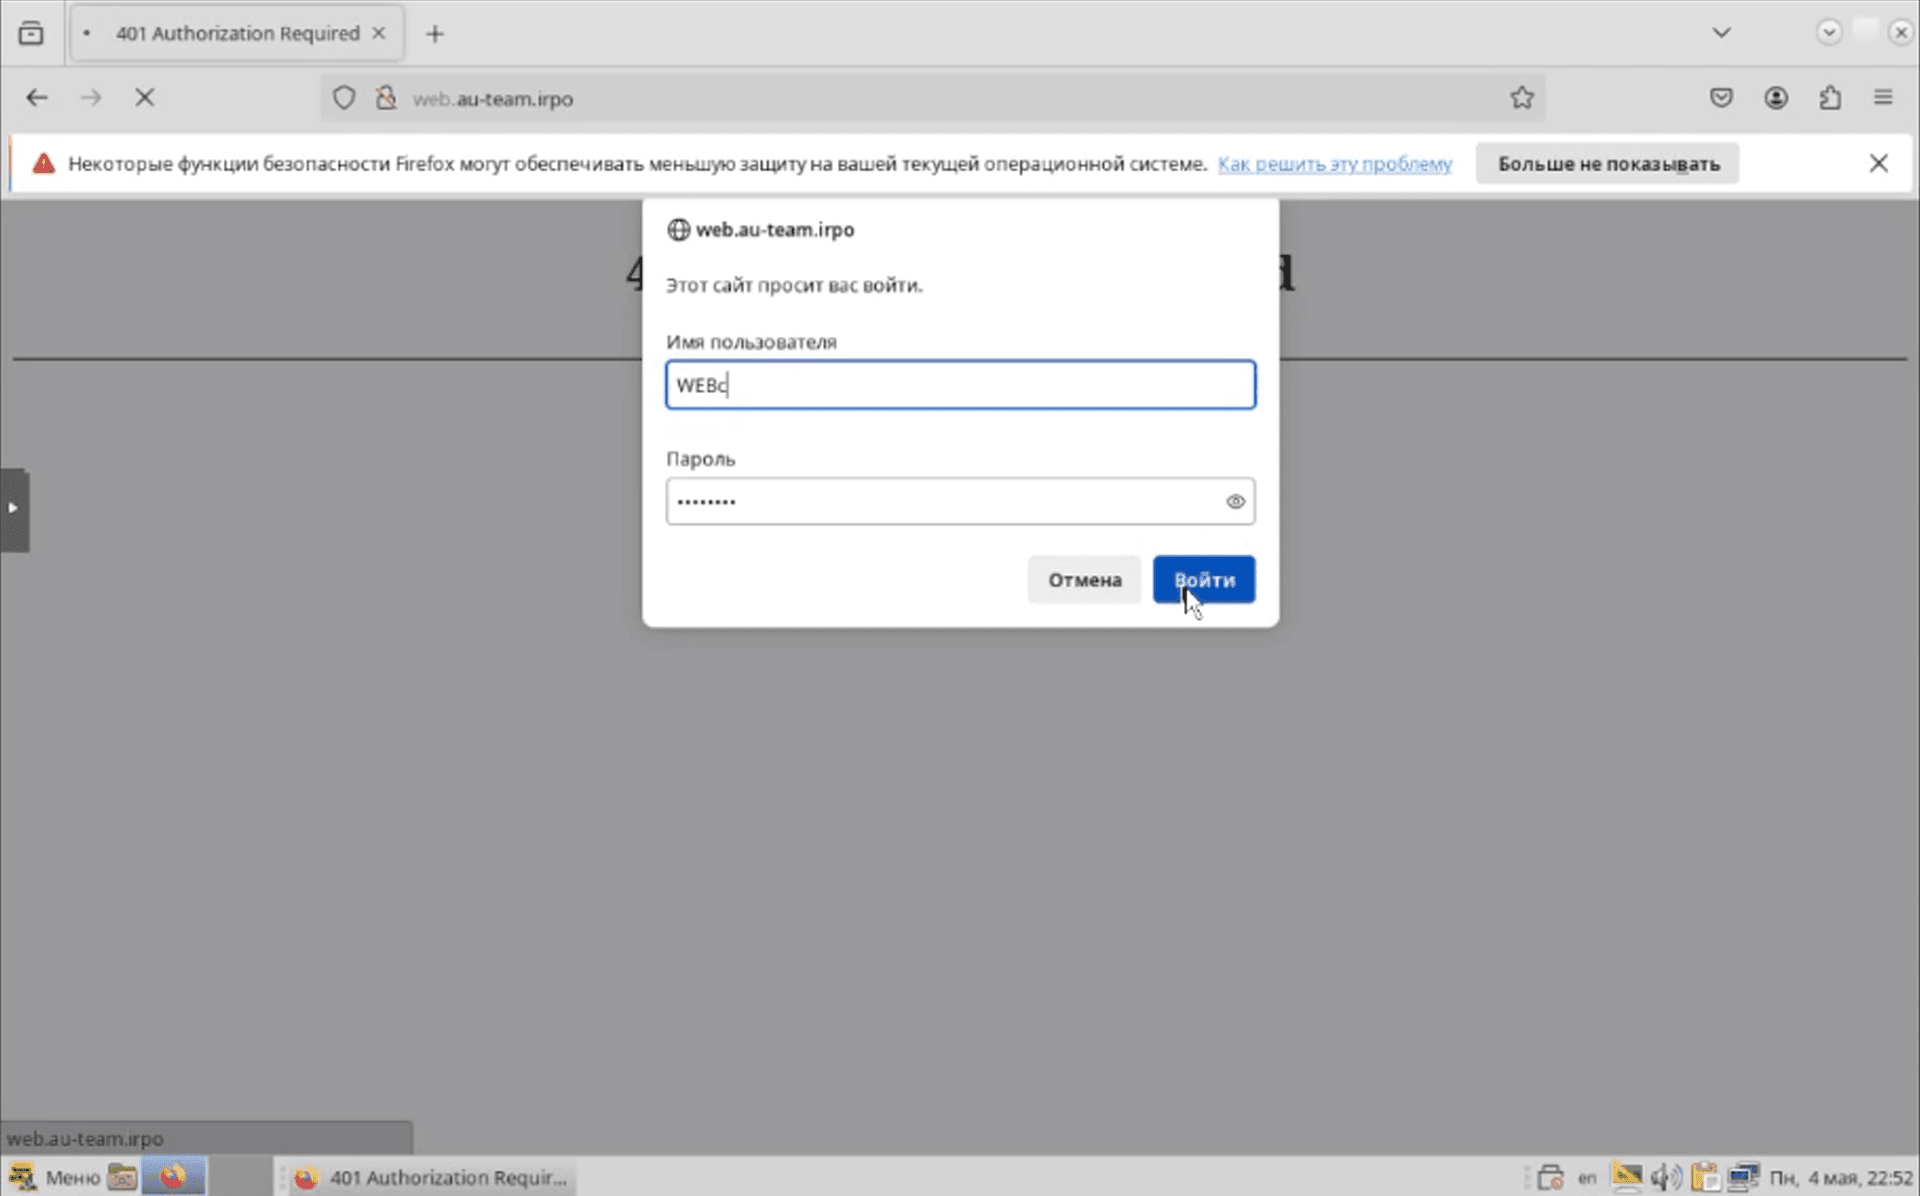Click 'Больше не показывать' button

[x=1608, y=164]
